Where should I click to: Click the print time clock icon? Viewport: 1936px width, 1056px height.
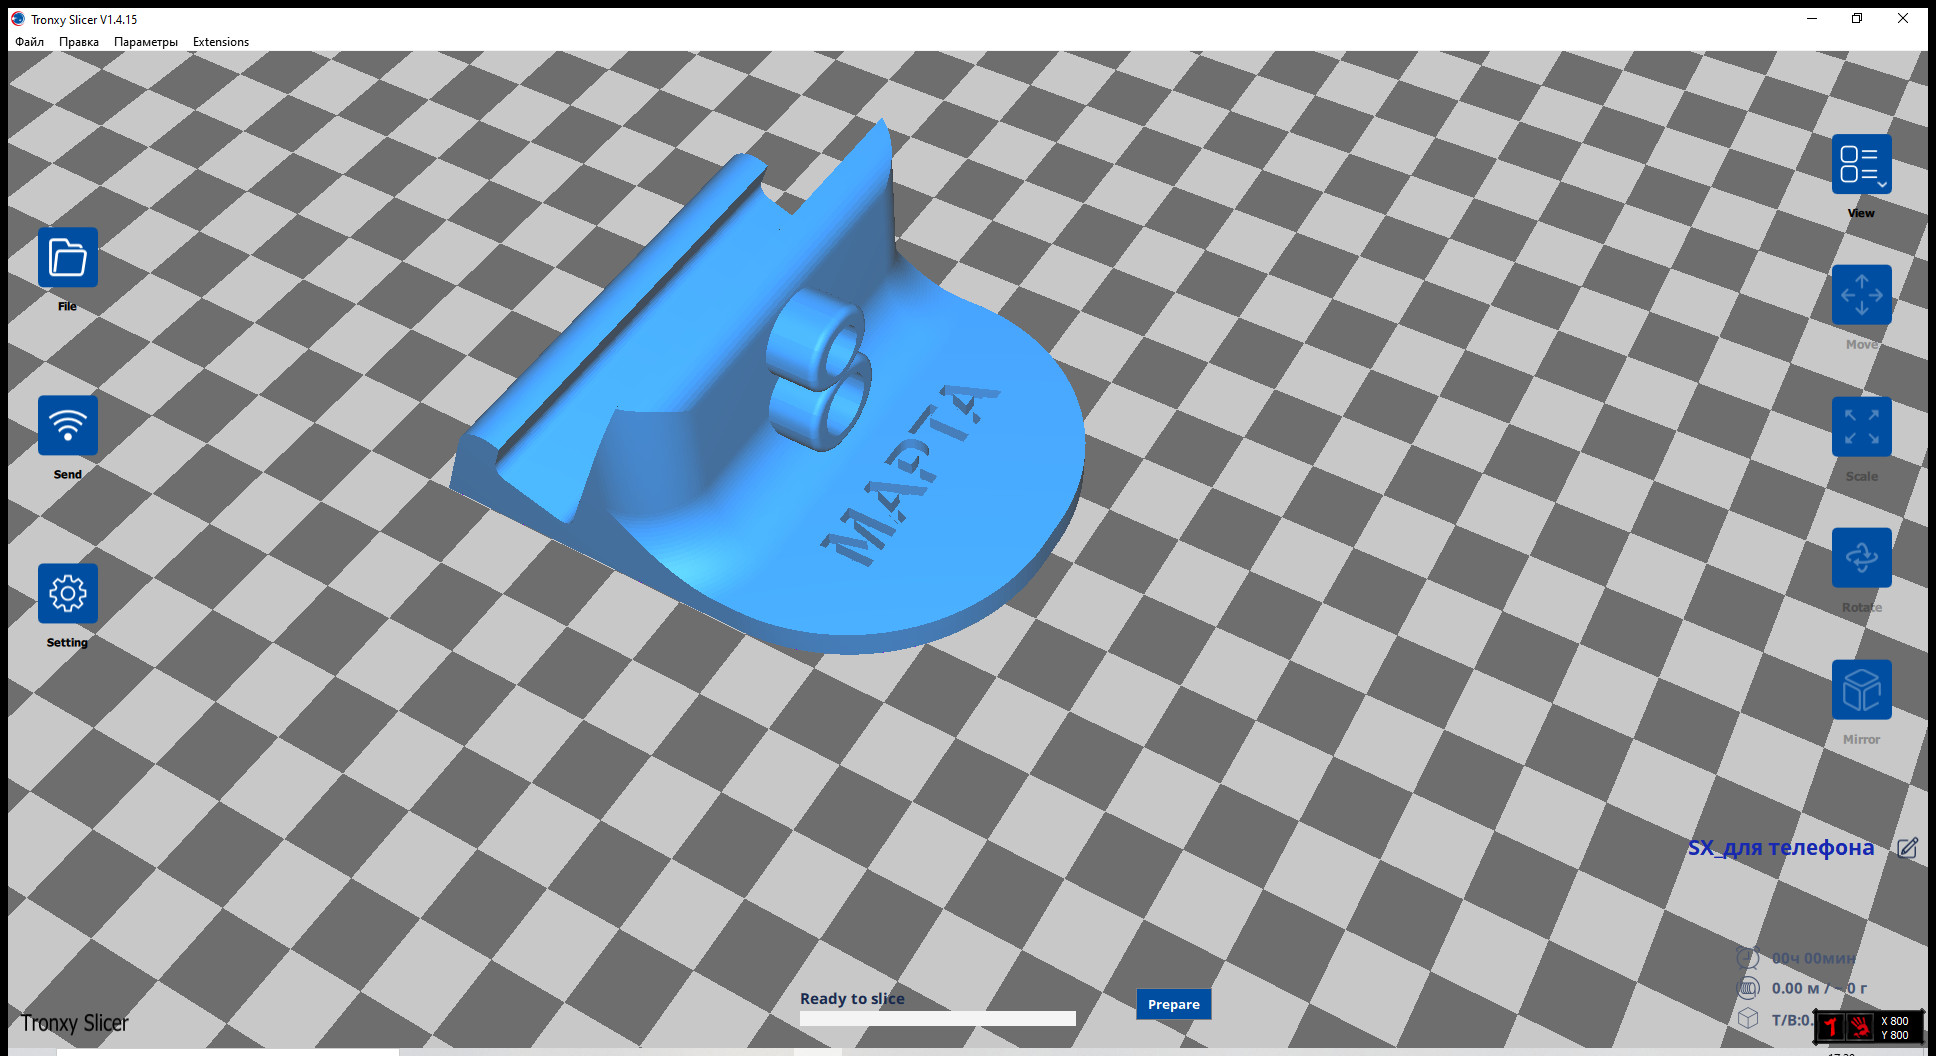coord(1747,958)
